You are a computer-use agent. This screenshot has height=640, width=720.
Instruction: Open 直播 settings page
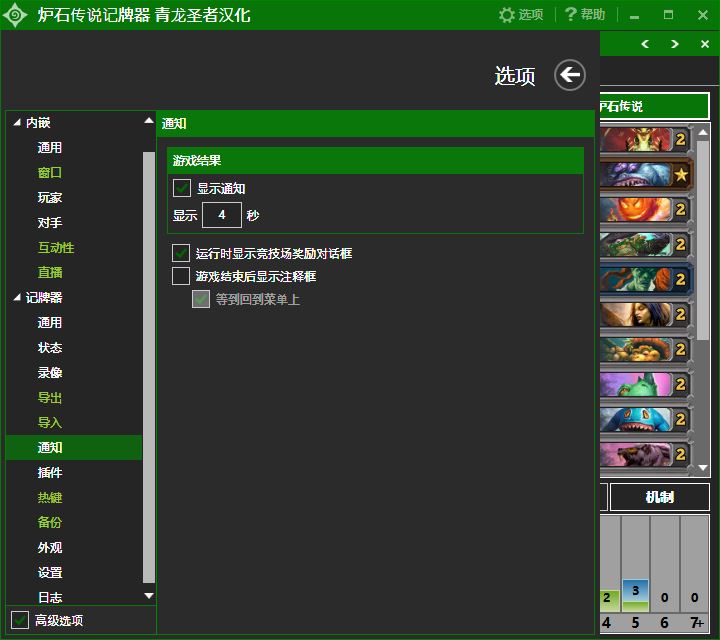[x=50, y=273]
